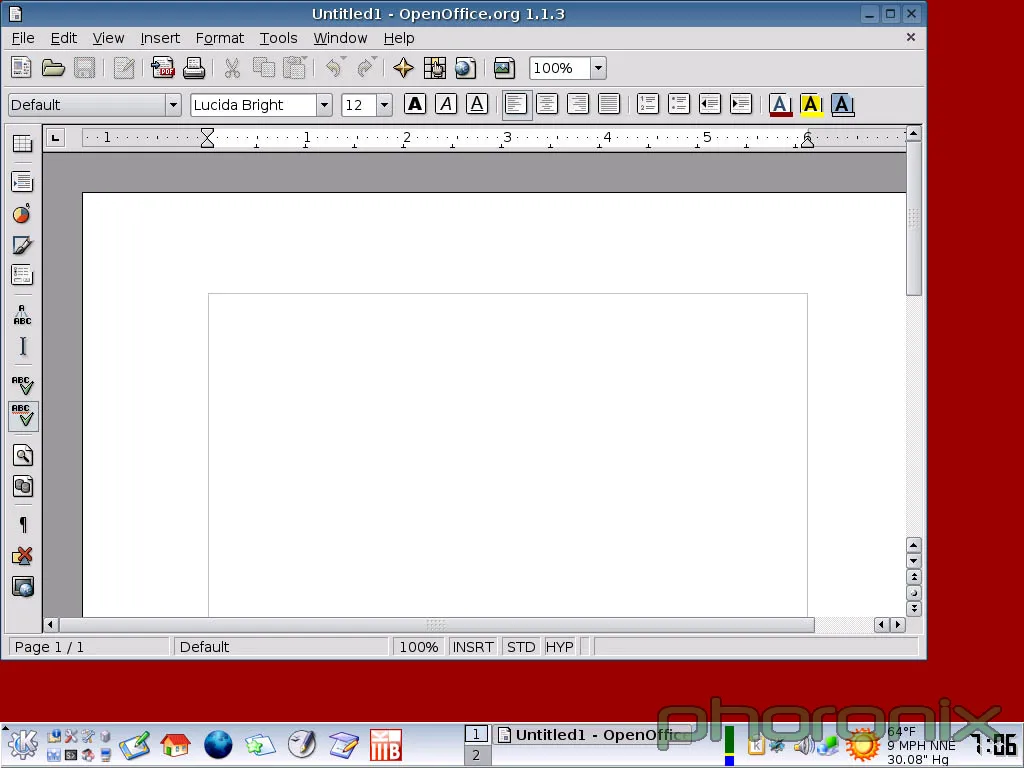The height and width of the screenshot is (768, 1024).
Task: Toggle INSRT insert mode in status bar
Action: [x=473, y=647]
